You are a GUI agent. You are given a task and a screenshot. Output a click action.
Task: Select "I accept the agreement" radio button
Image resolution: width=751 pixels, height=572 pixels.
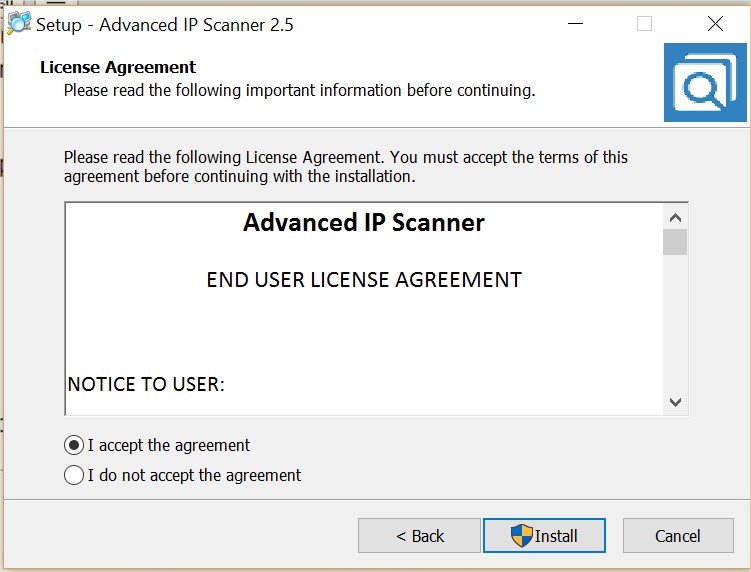click(74, 445)
